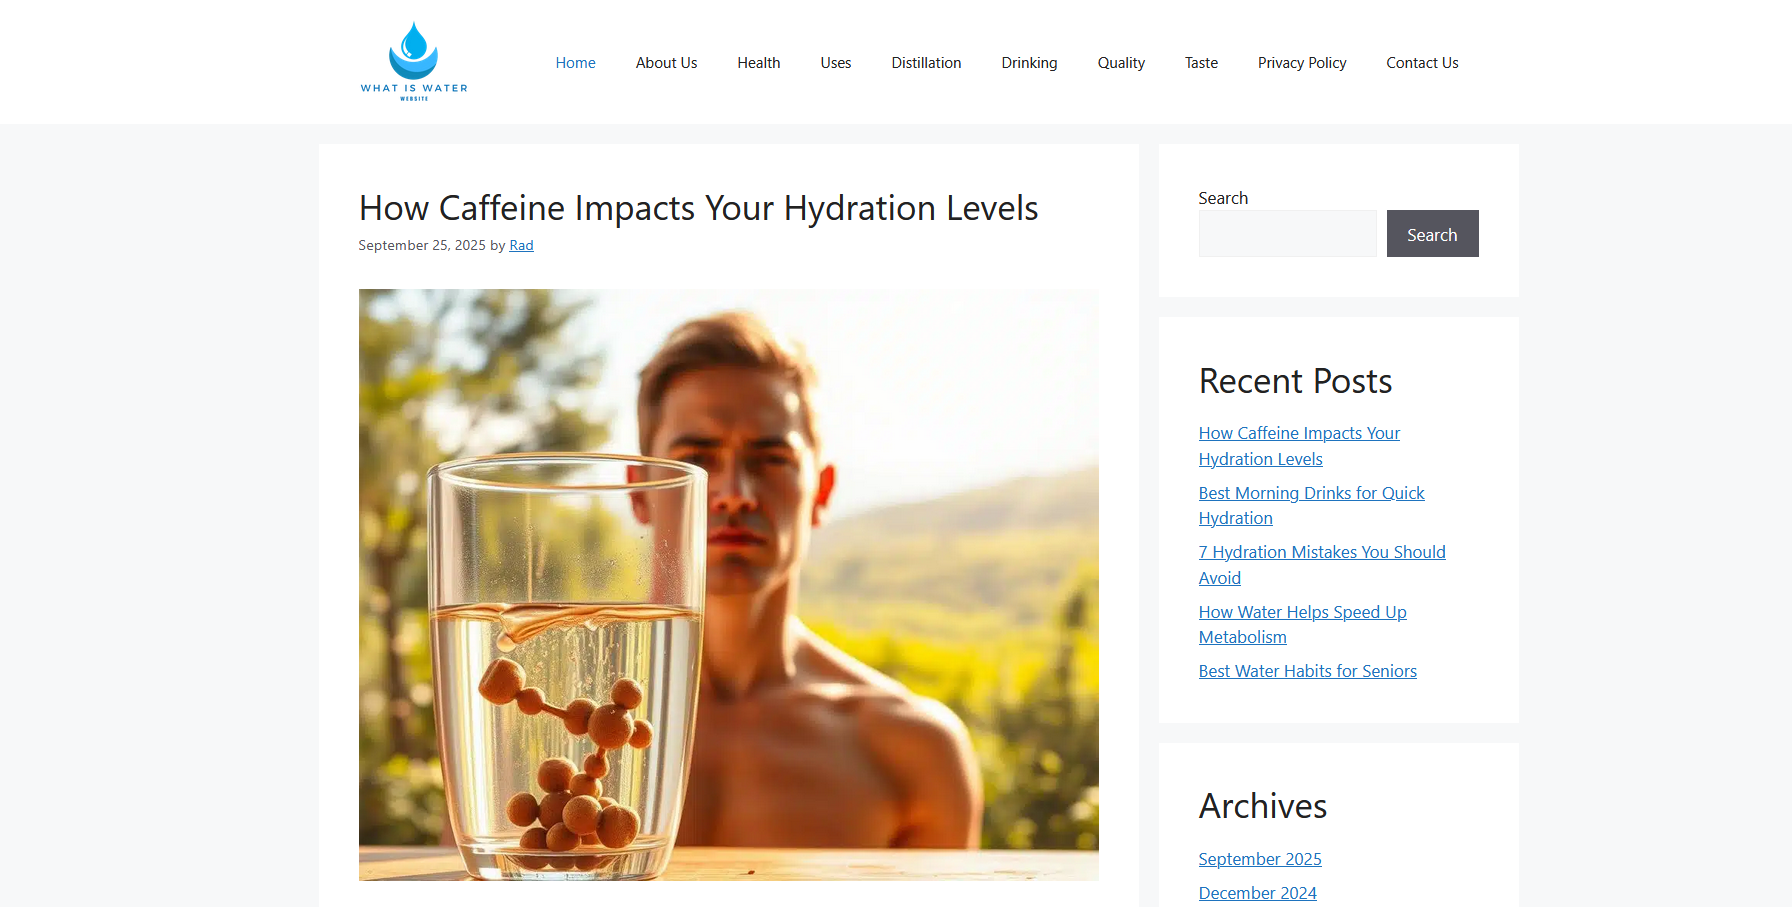Viewport: 1792px width, 907px height.
Task: Select the Uses navigation link
Action: 836,63
